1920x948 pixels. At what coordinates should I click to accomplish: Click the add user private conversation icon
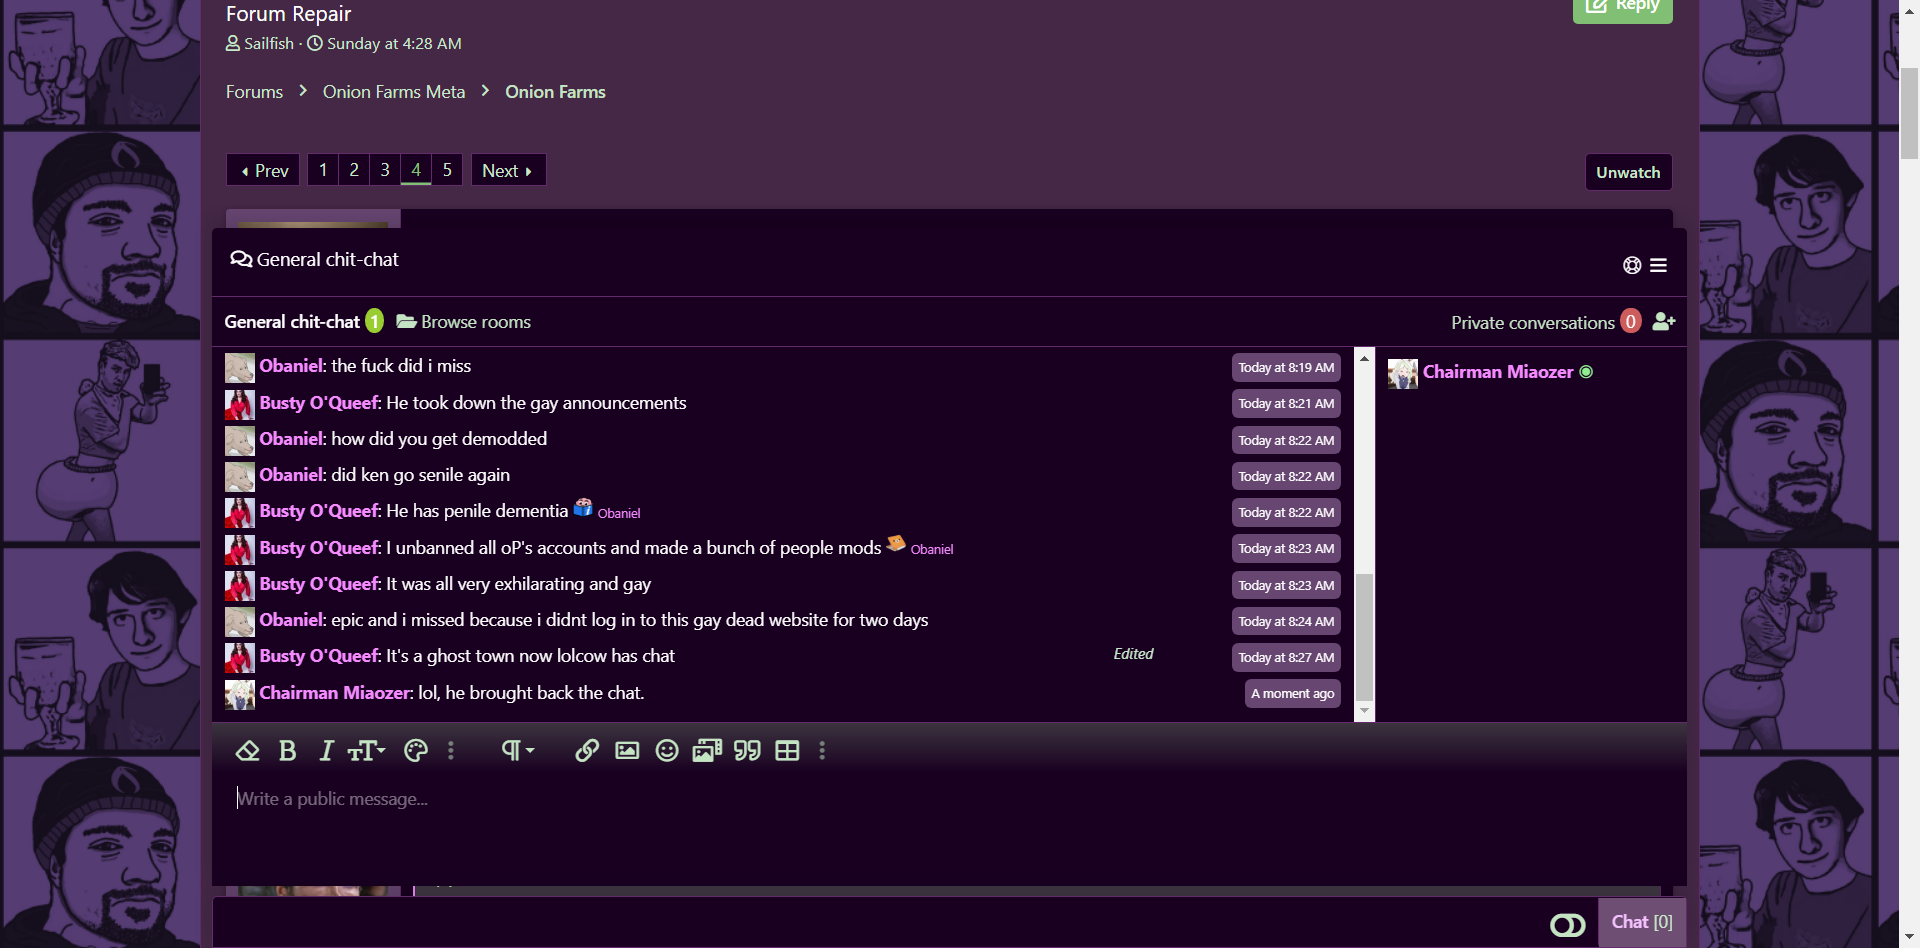1663,321
